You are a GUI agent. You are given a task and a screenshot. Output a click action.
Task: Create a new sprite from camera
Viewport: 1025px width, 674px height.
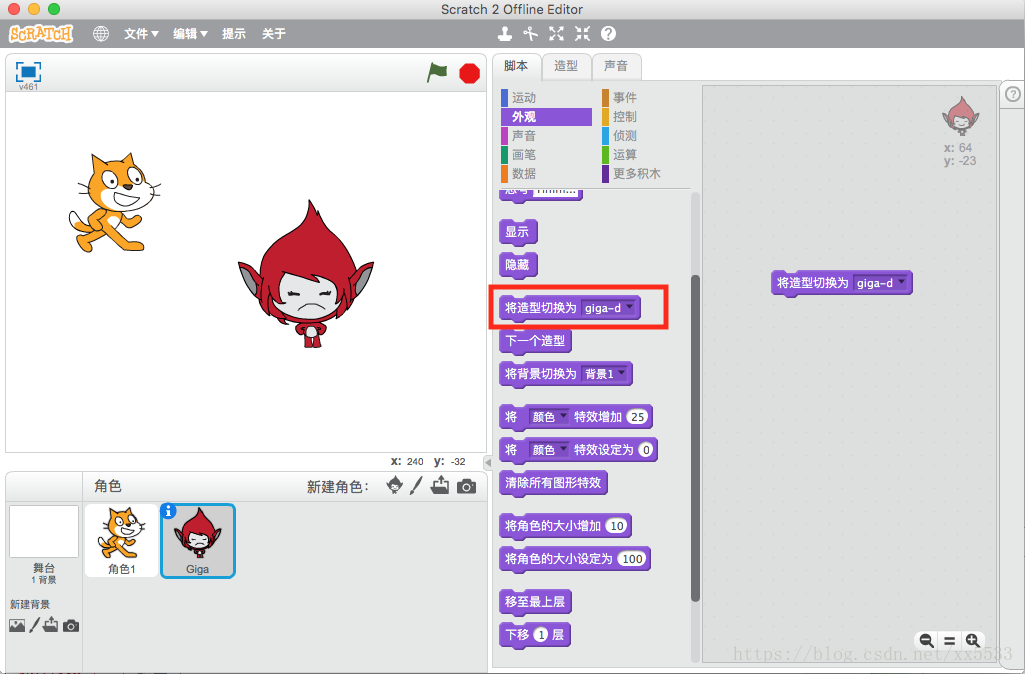click(x=466, y=486)
